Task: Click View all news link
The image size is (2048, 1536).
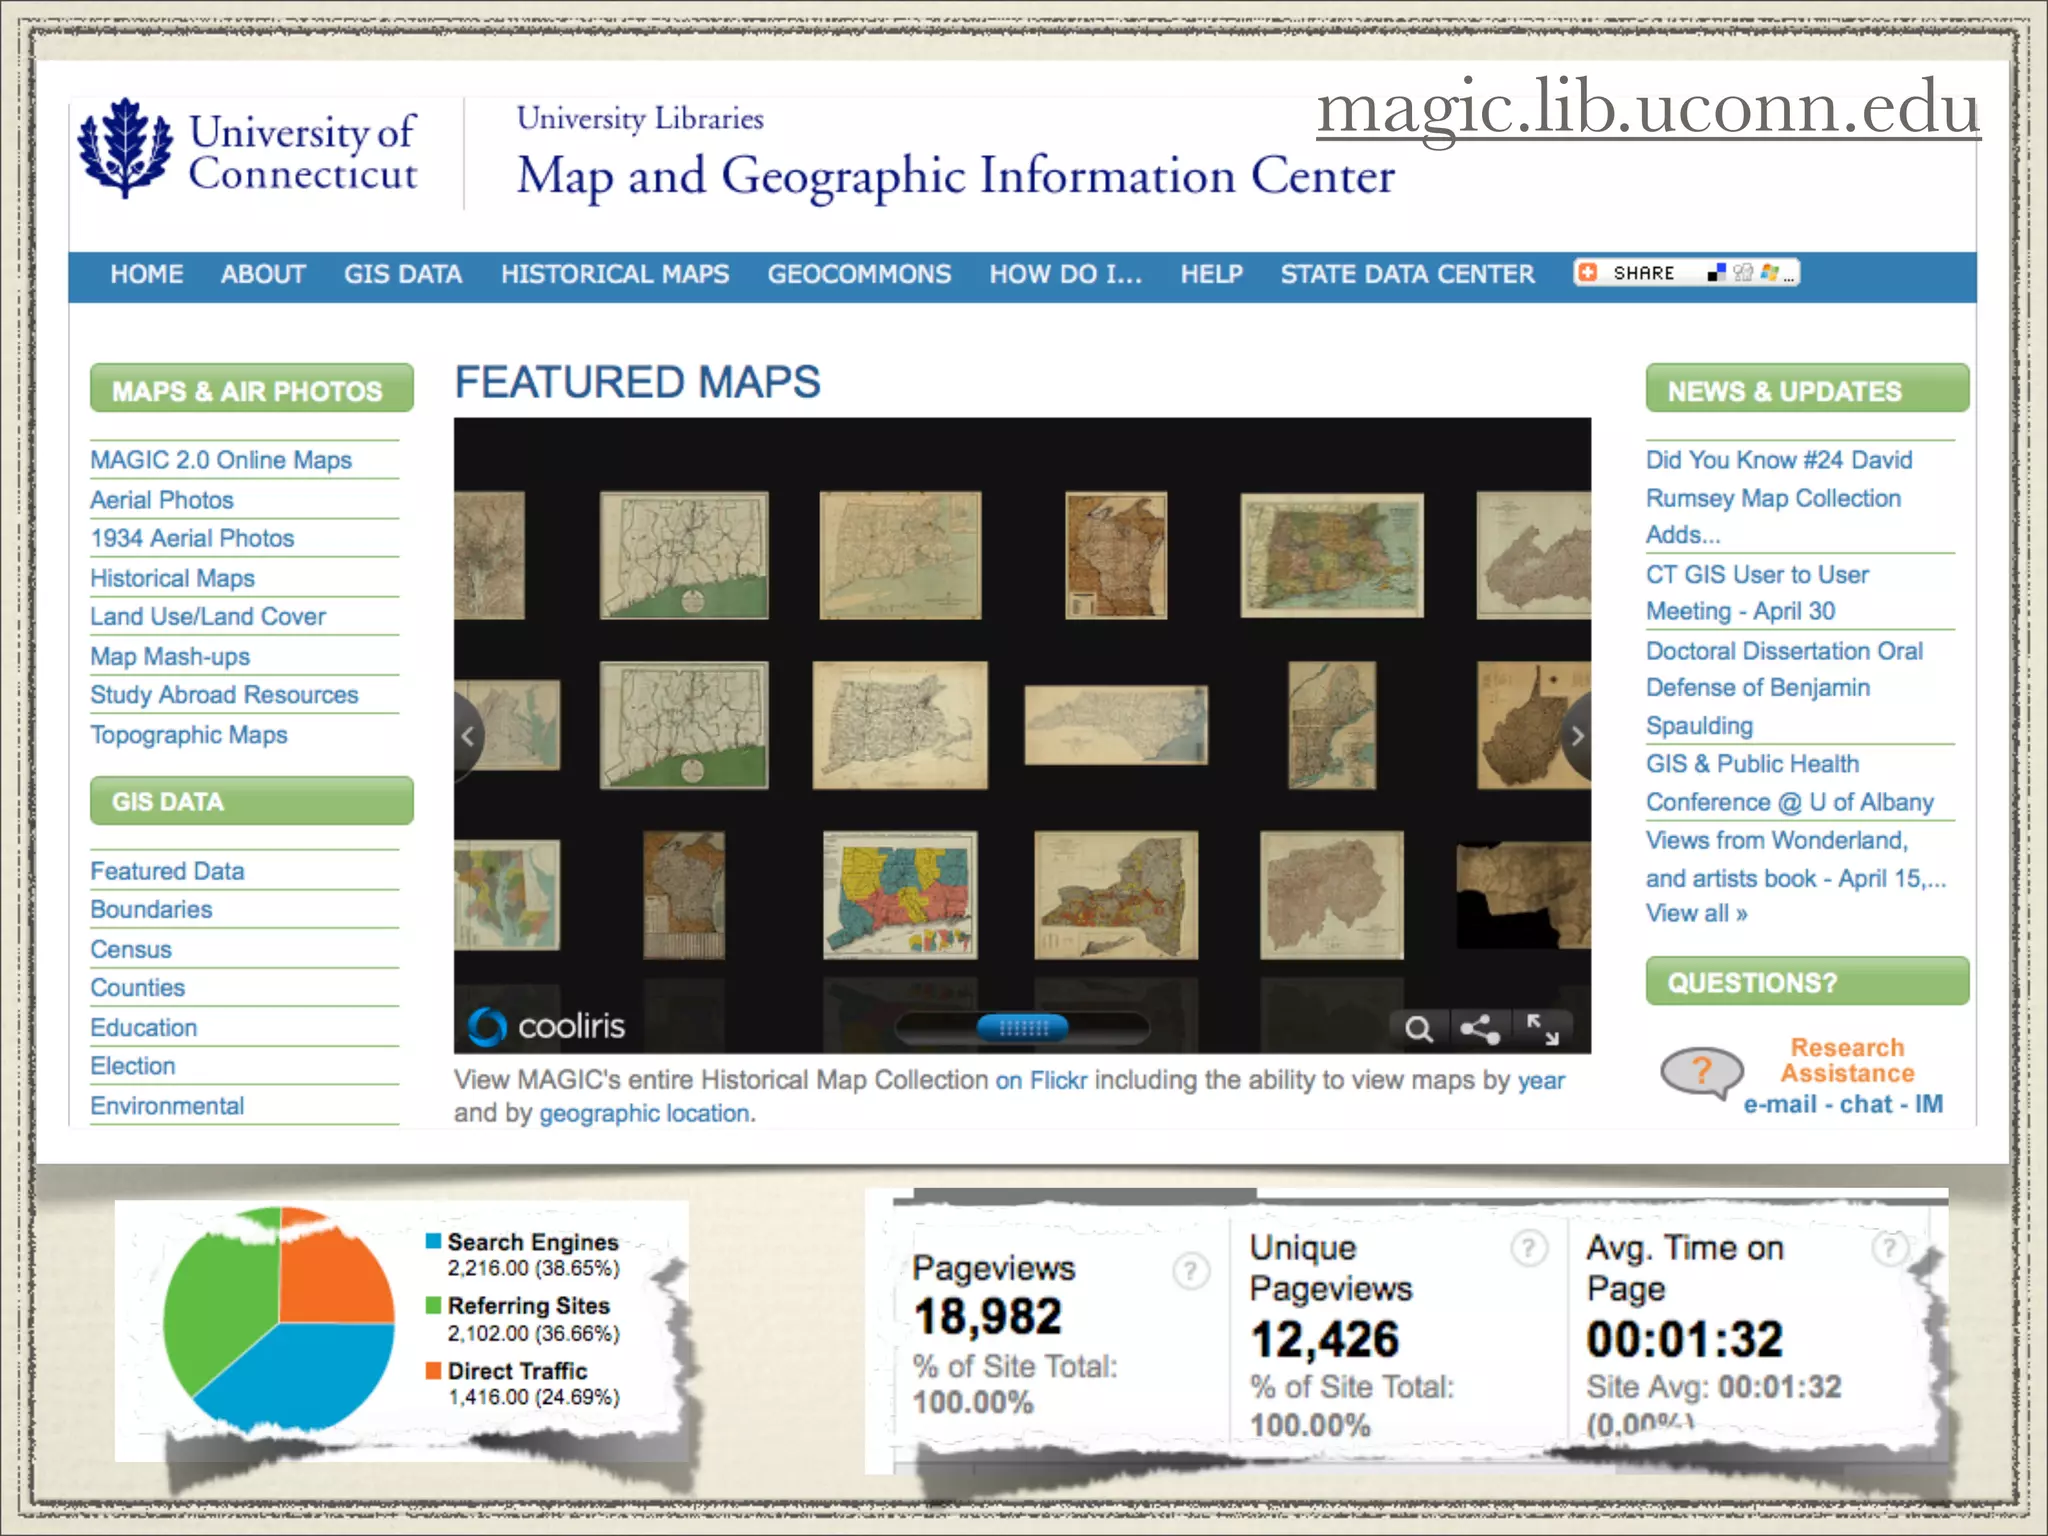Action: point(1696,913)
